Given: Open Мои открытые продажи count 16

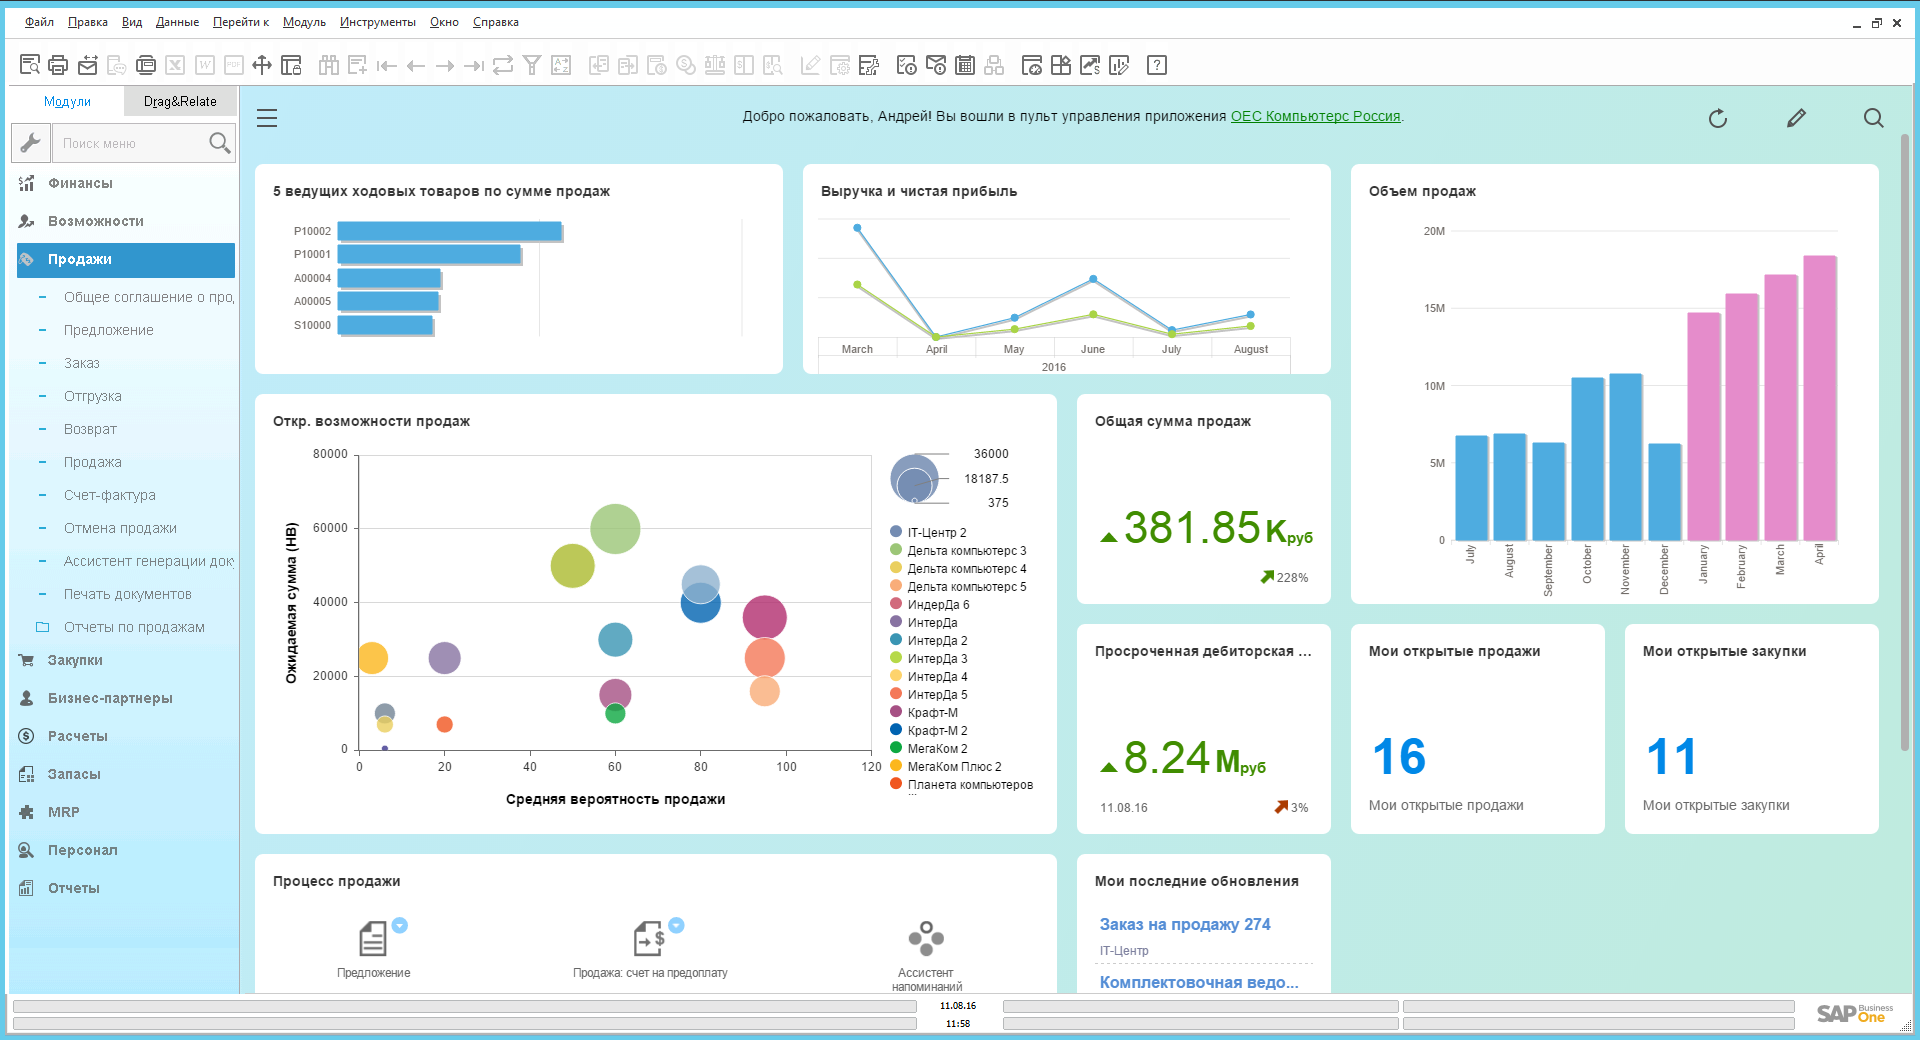Looking at the screenshot, I should pyautogui.click(x=1398, y=757).
